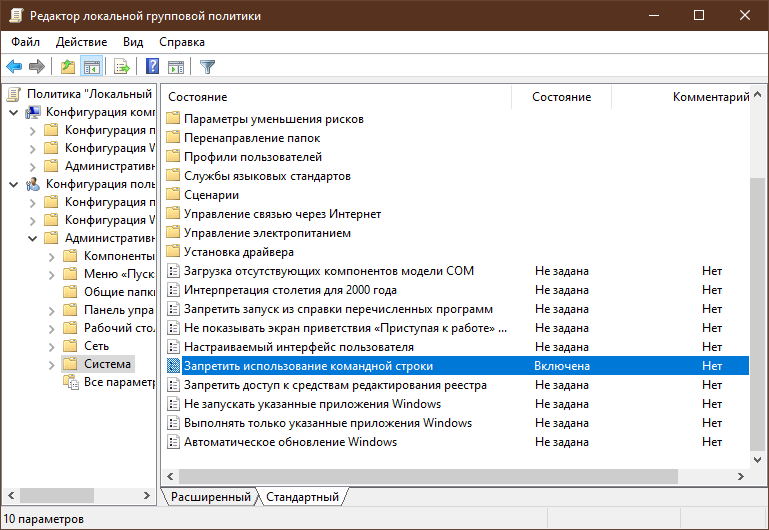Click the folder icon of 'Установка драйвера'
The height and width of the screenshot is (530, 769).
(173, 252)
